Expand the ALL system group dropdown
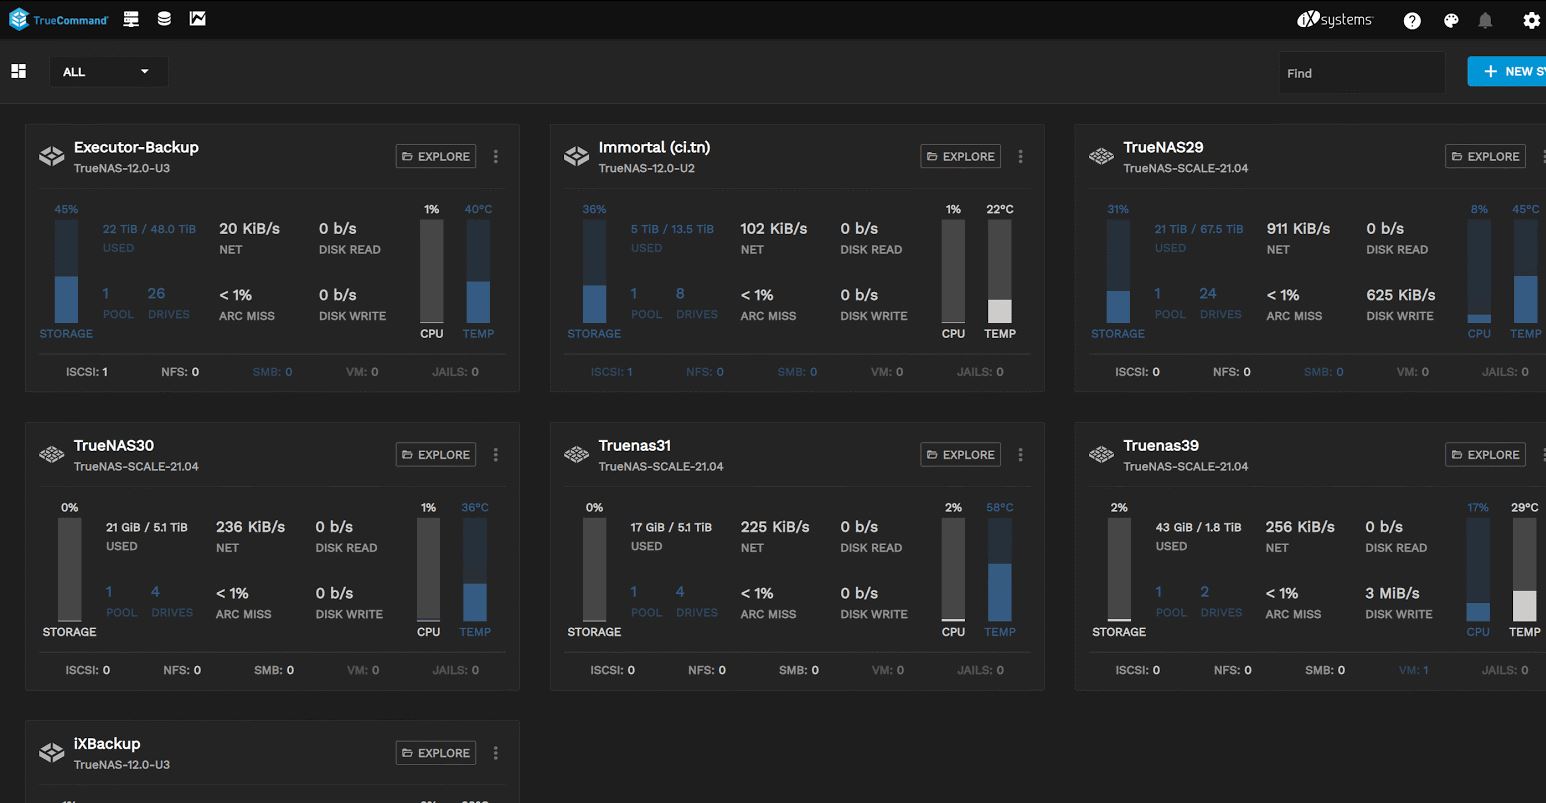Screen dimensions: 1546x803 coord(108,72)
